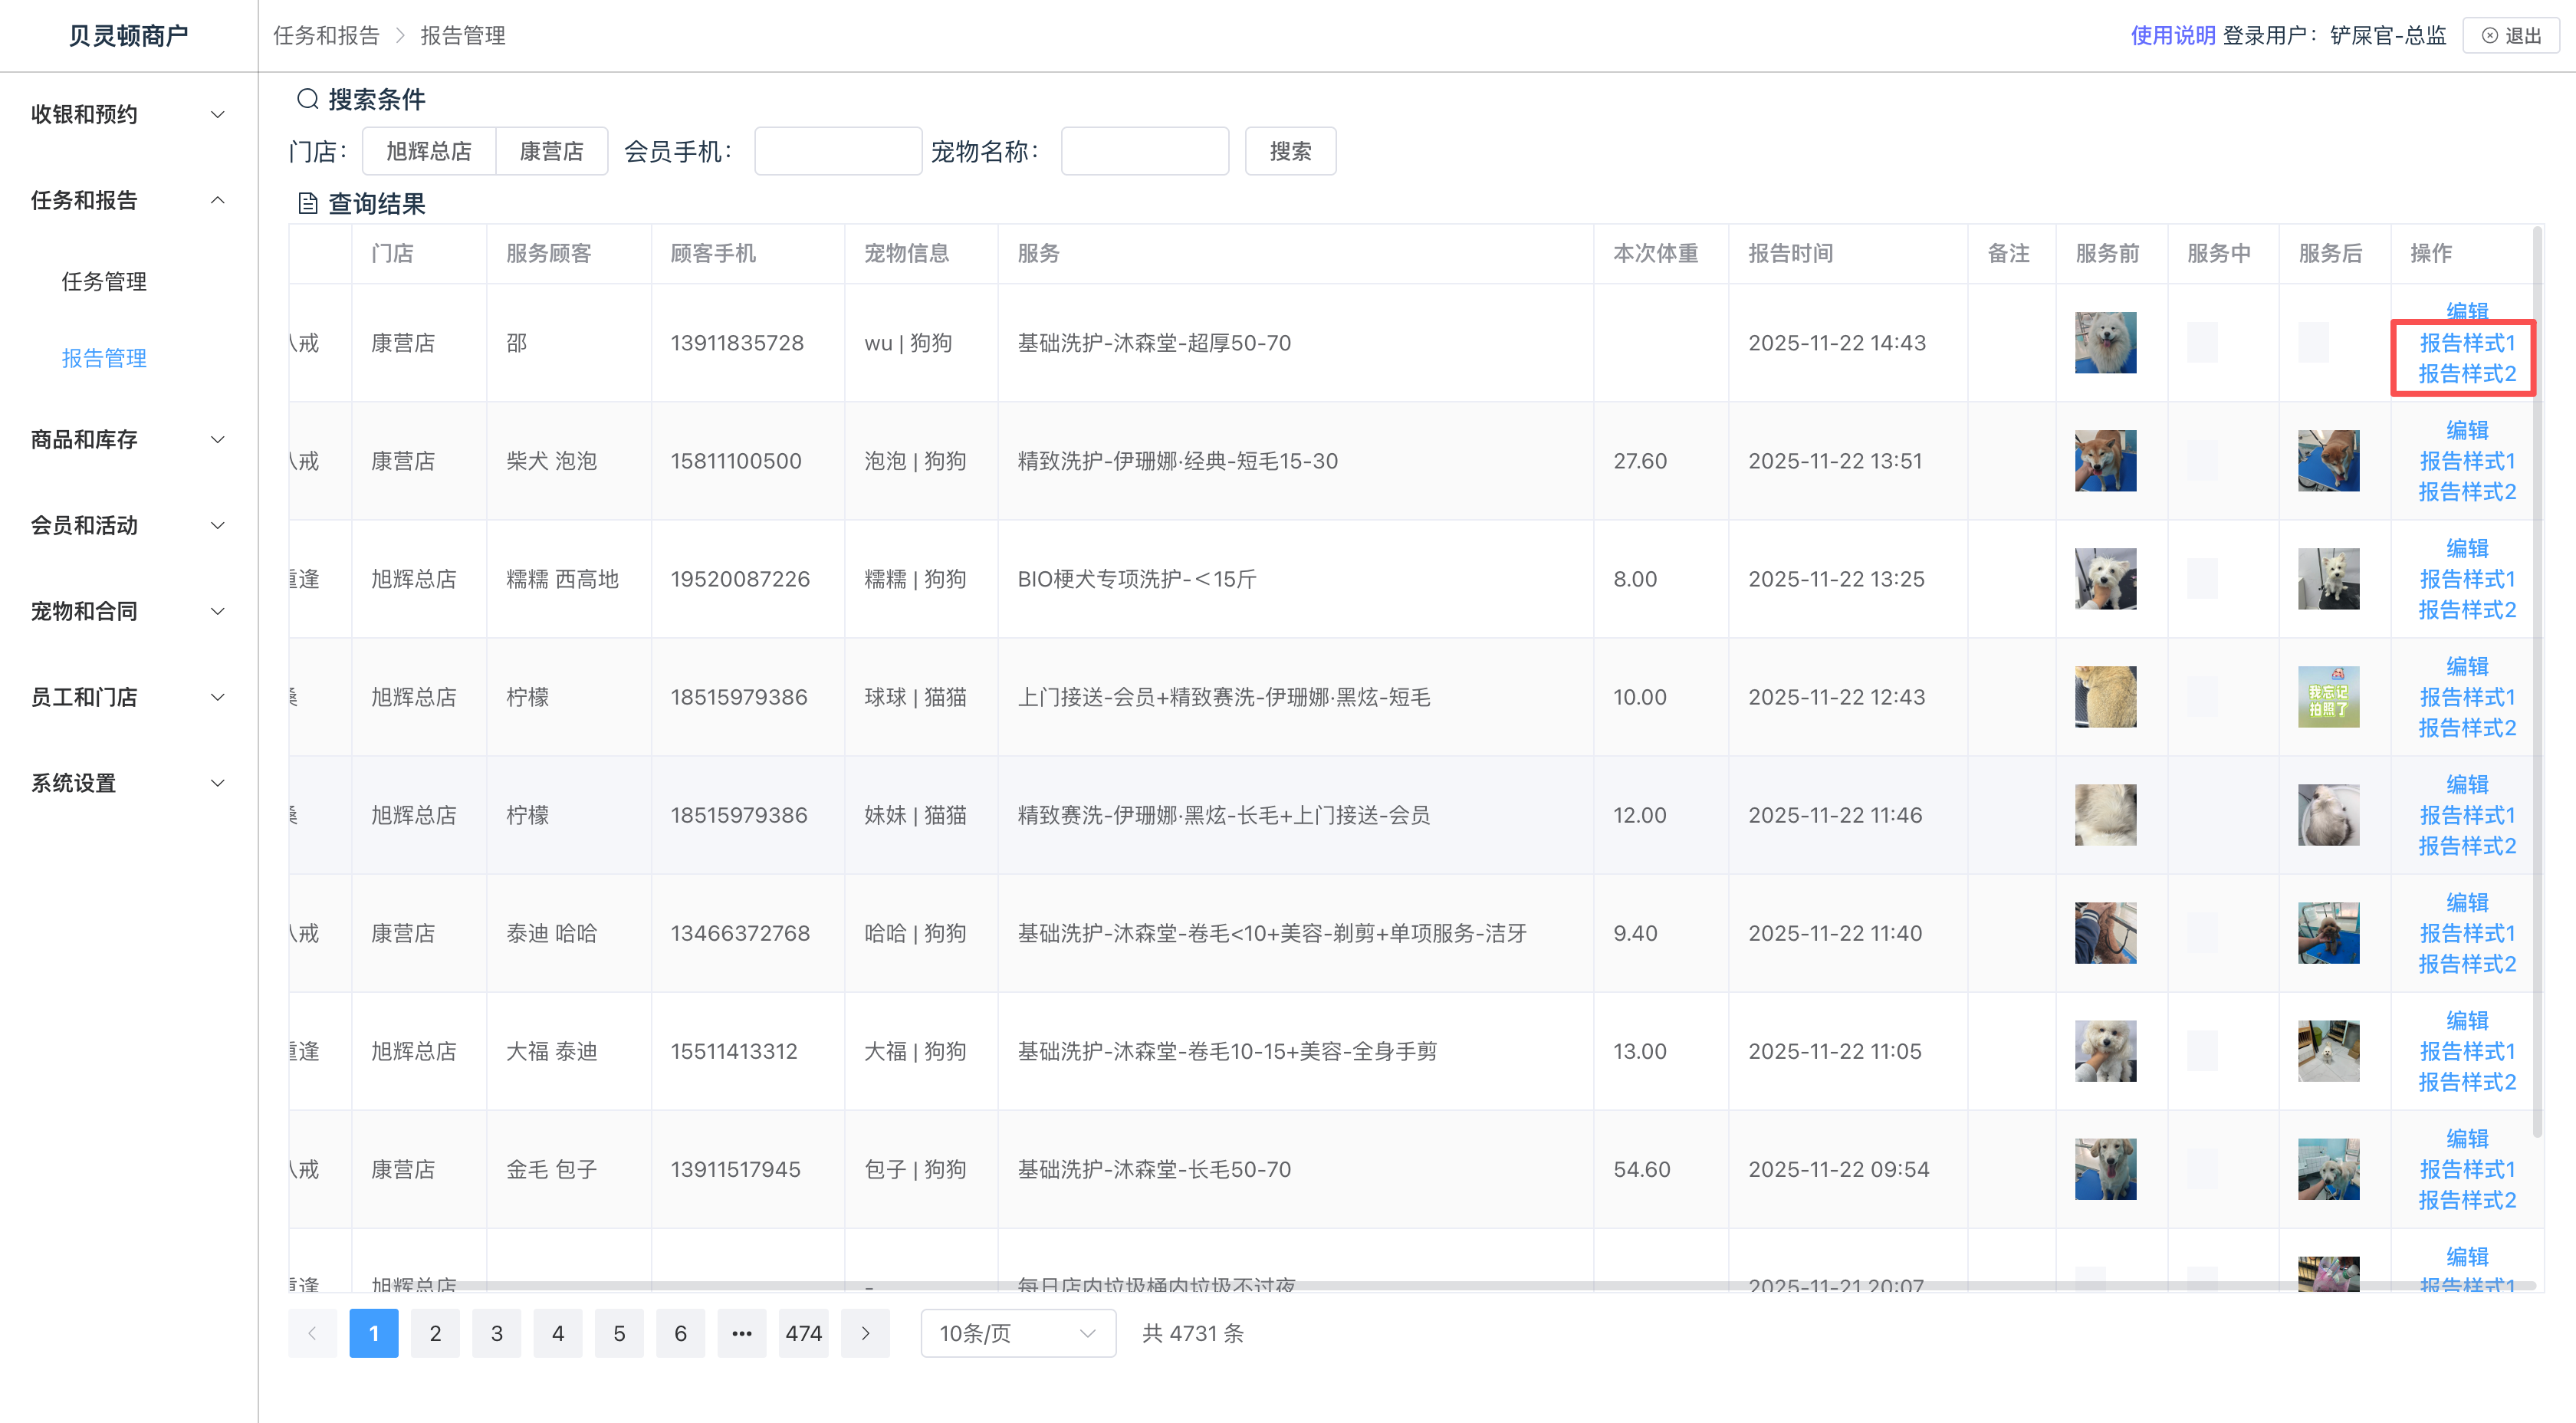
Task: Click the ellipsis more-pages button
Action: click(x=741, y=1333)
